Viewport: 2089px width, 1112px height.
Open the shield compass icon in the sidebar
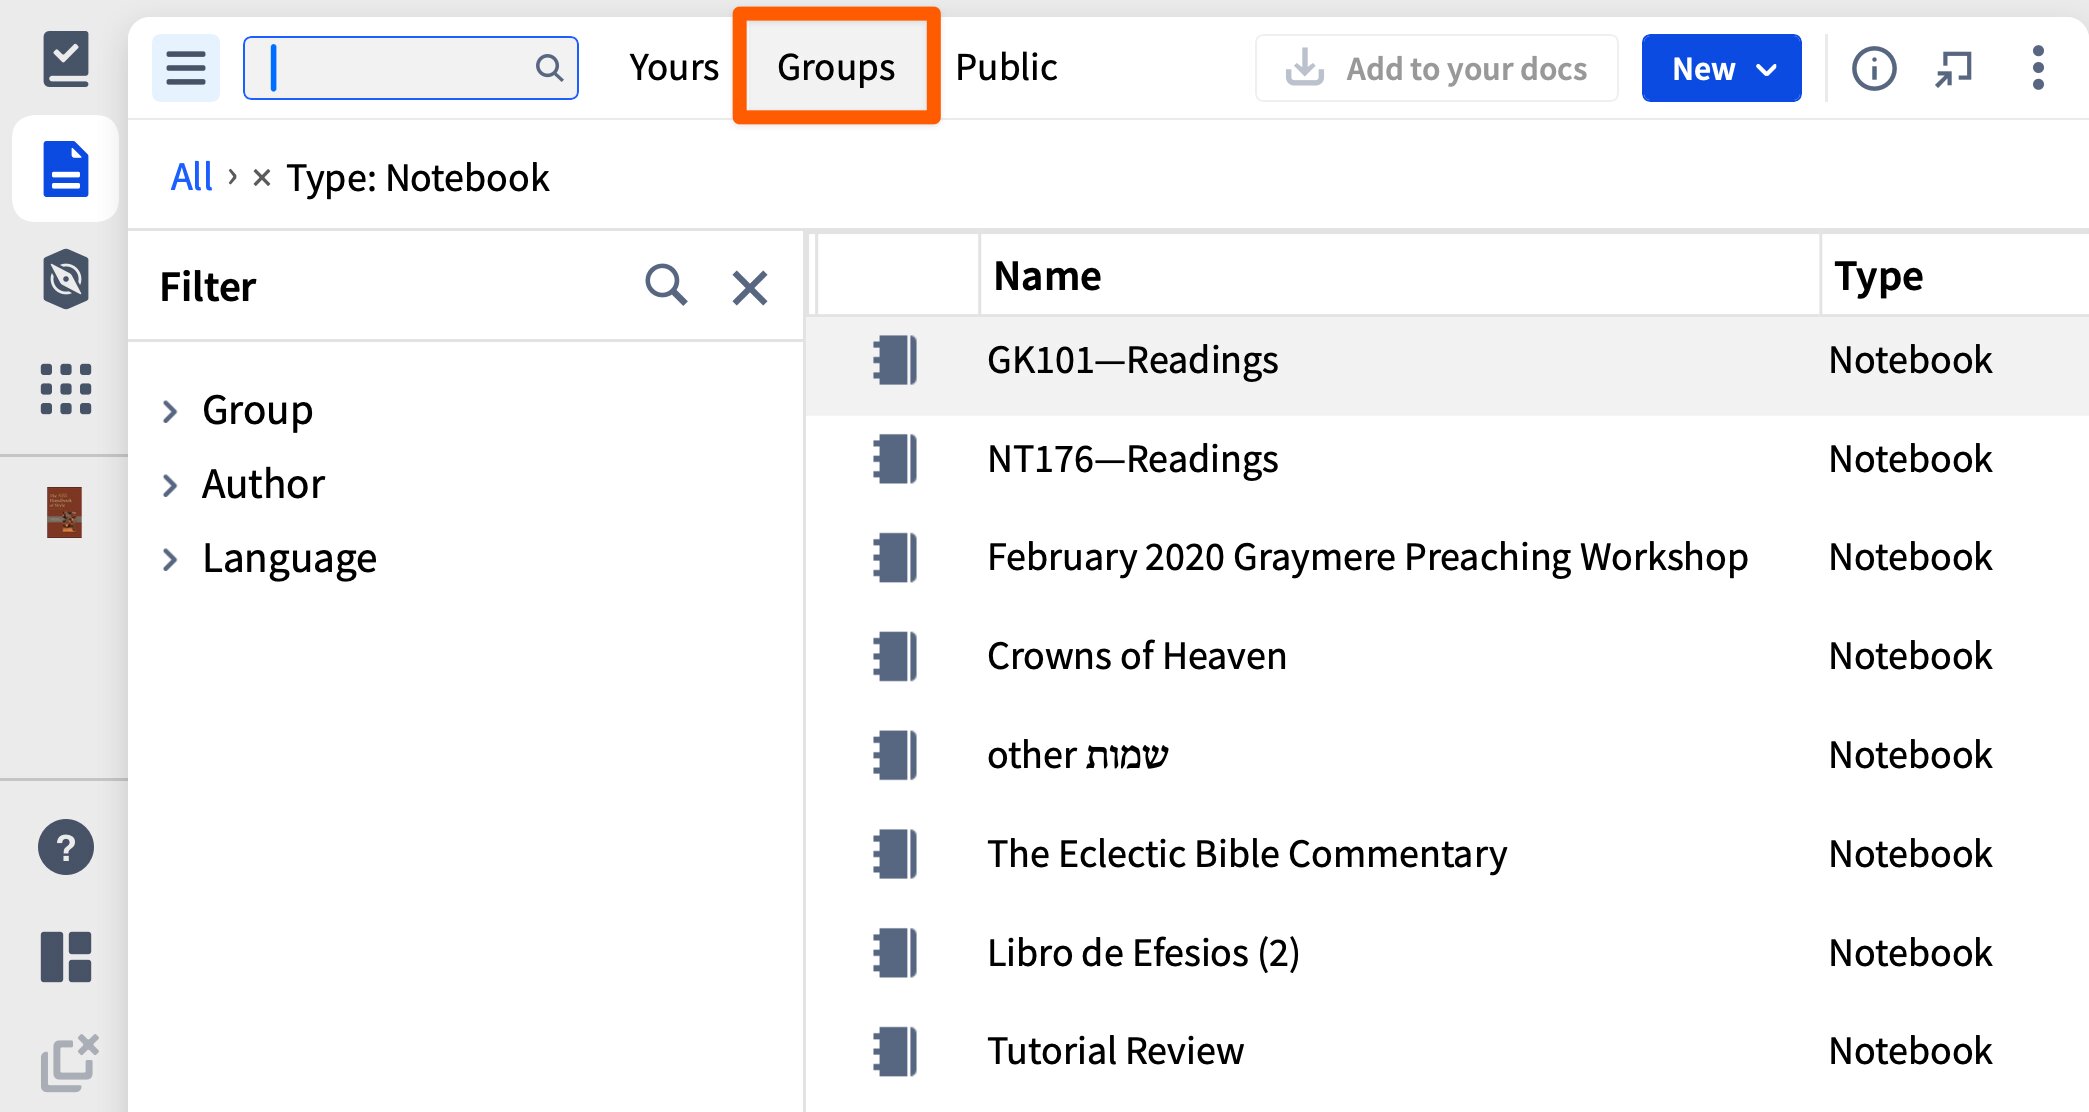coord(66,278)
